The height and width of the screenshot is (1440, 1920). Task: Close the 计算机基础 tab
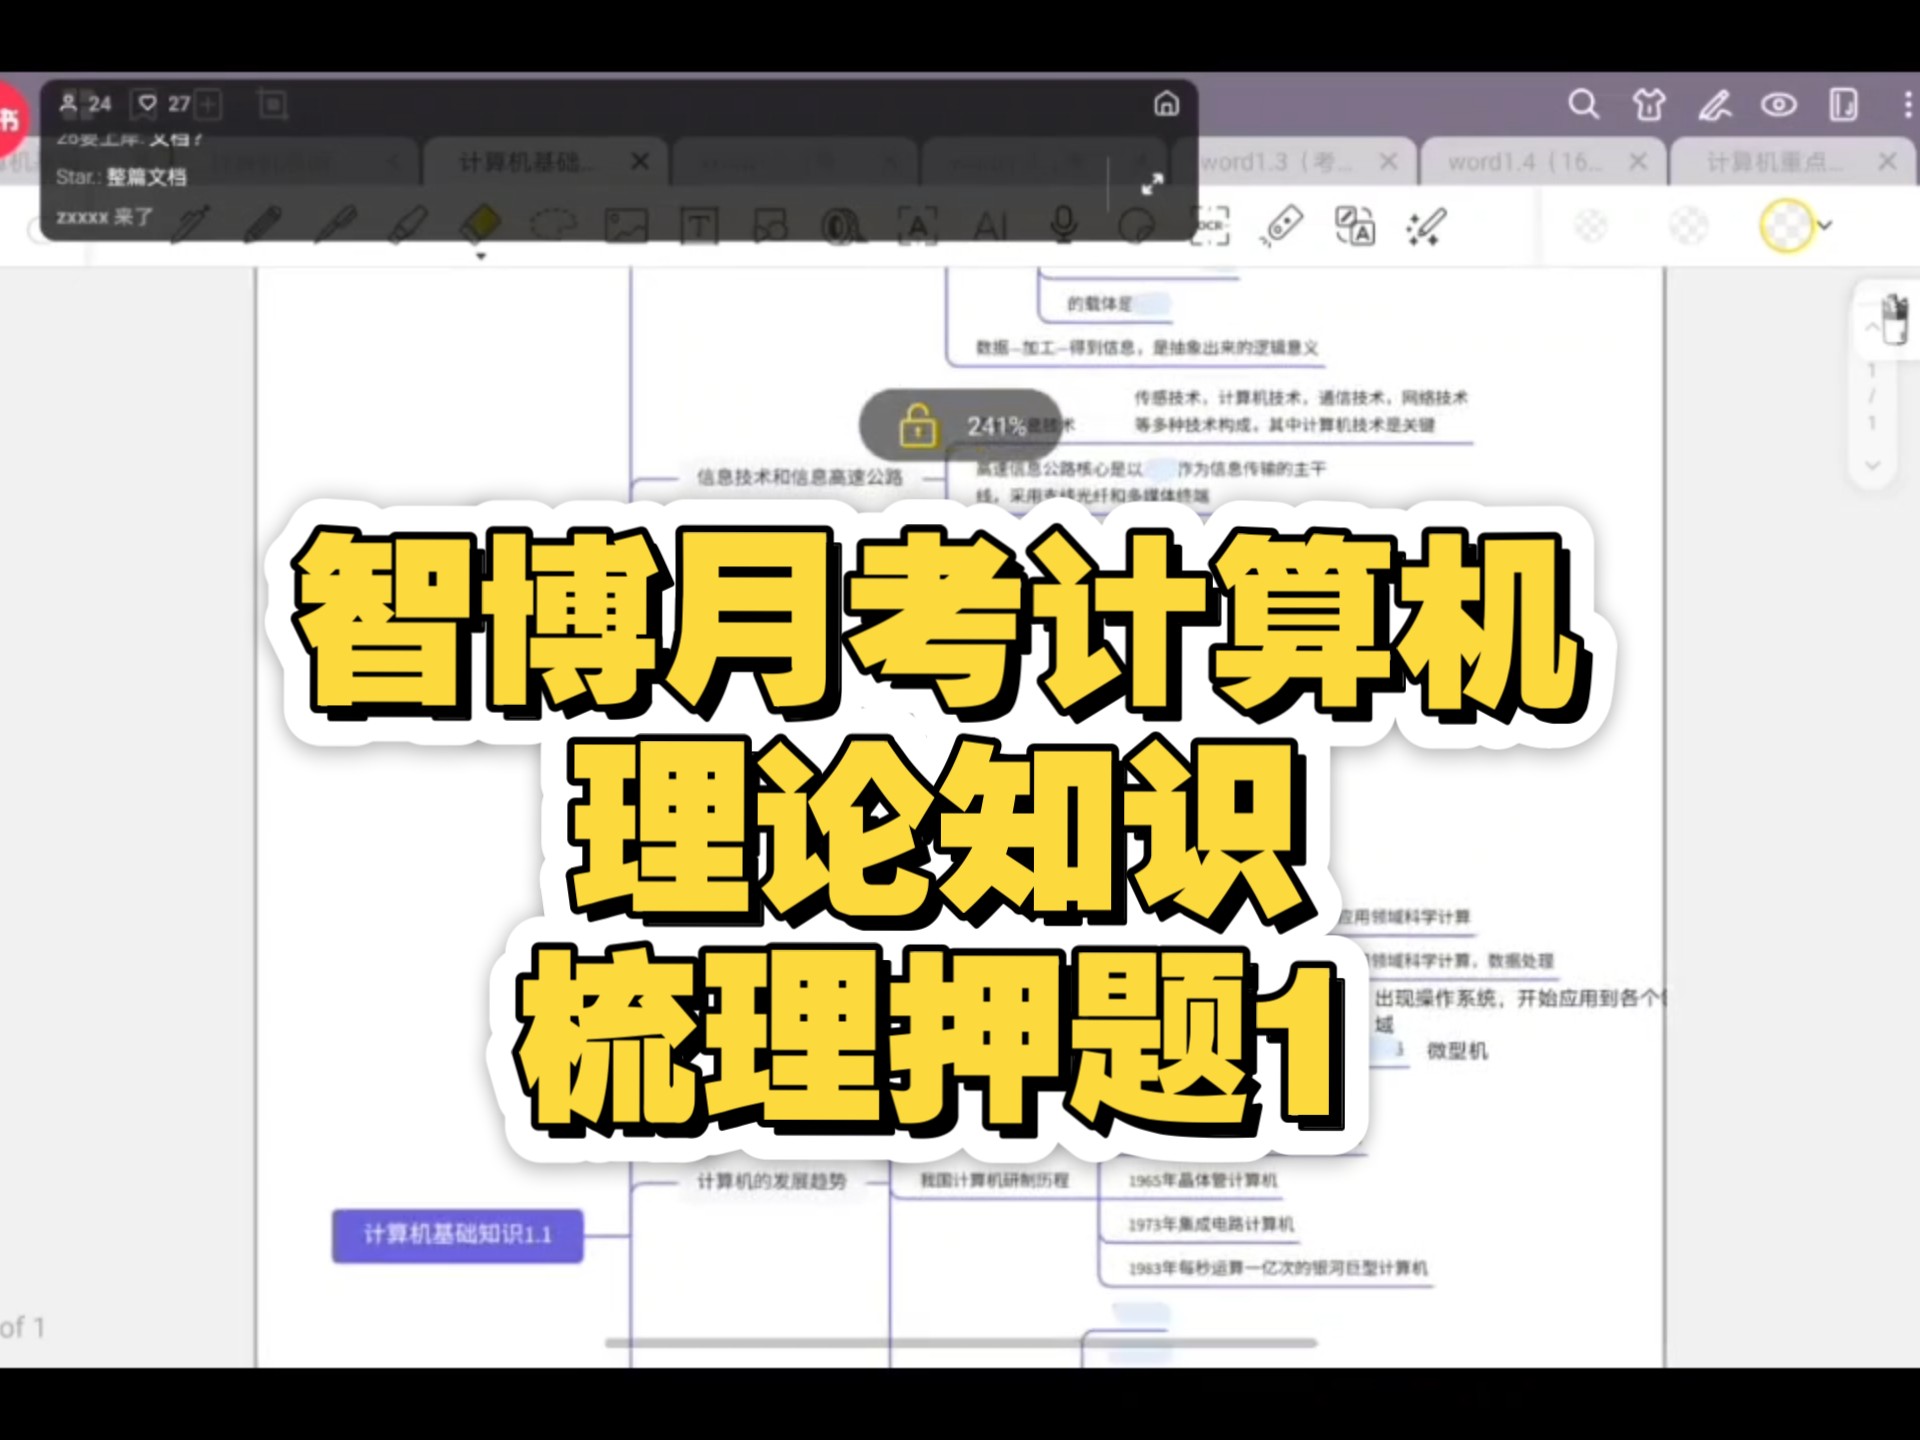[x=640, y=161]
